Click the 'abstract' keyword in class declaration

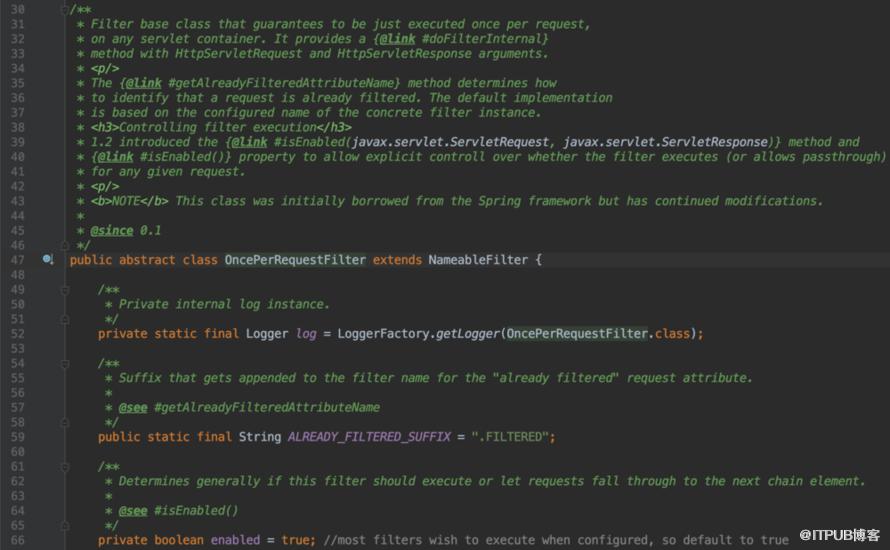[x=147, y=260]
